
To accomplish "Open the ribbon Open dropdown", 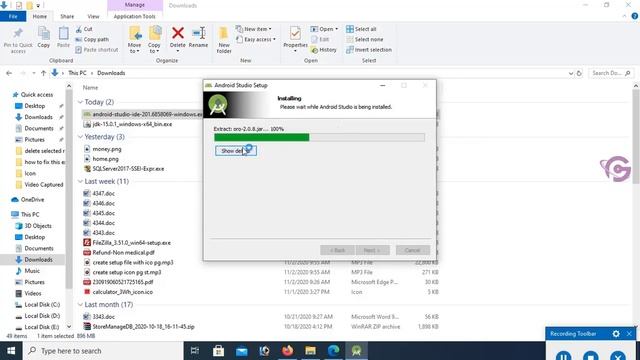I will click(x=324, y=29).
